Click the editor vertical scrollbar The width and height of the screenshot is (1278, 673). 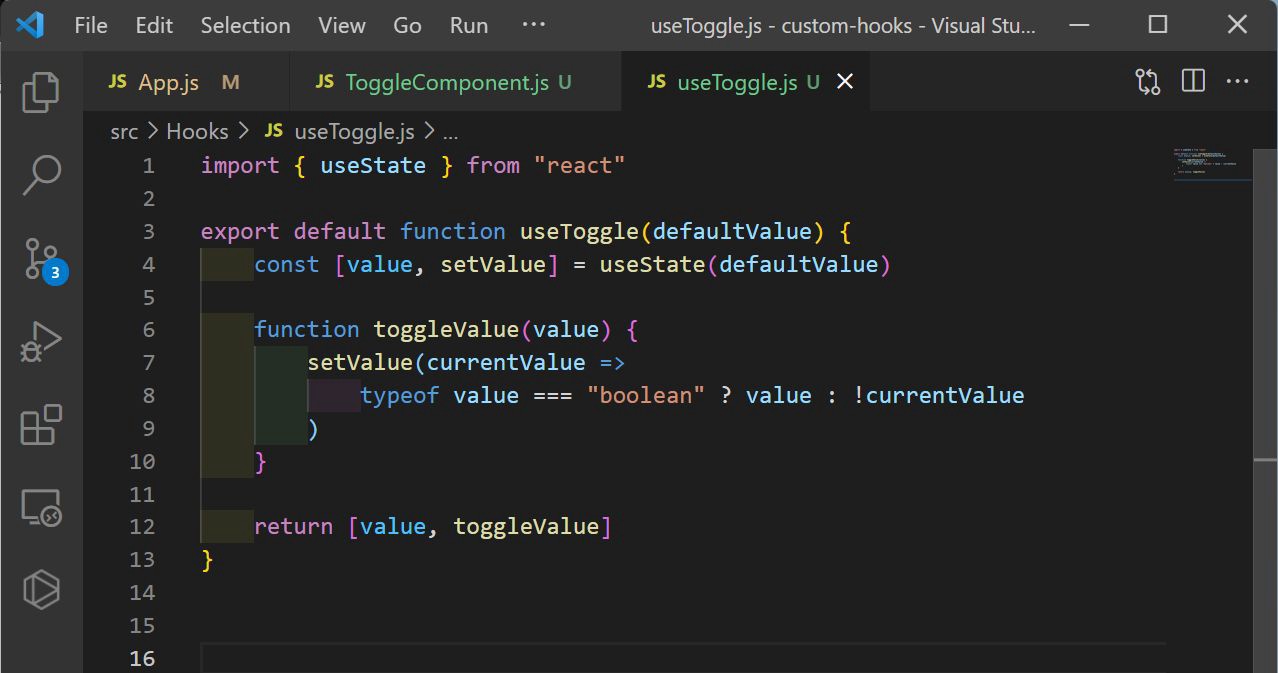pyautogui.click(x=1265, y=410)
